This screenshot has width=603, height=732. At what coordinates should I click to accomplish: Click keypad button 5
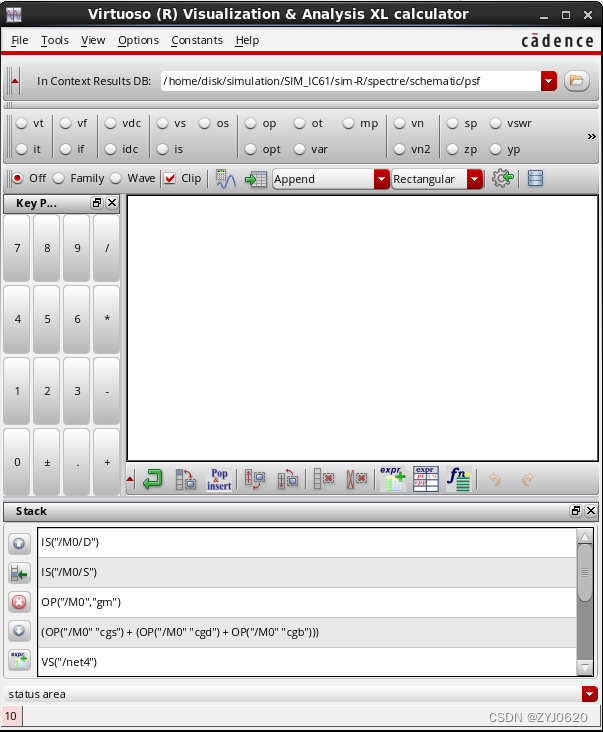[47, 319]
